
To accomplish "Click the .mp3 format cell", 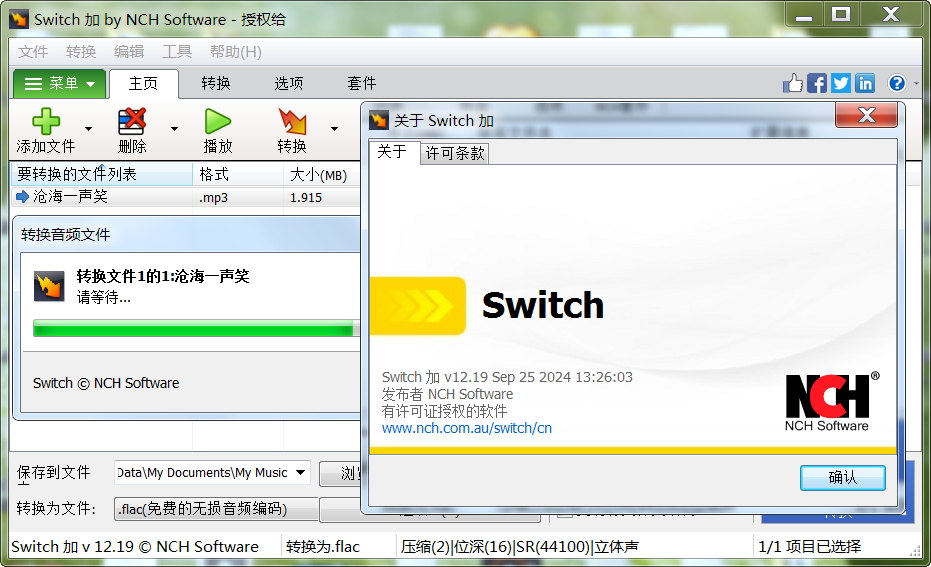I will [213, 198].
